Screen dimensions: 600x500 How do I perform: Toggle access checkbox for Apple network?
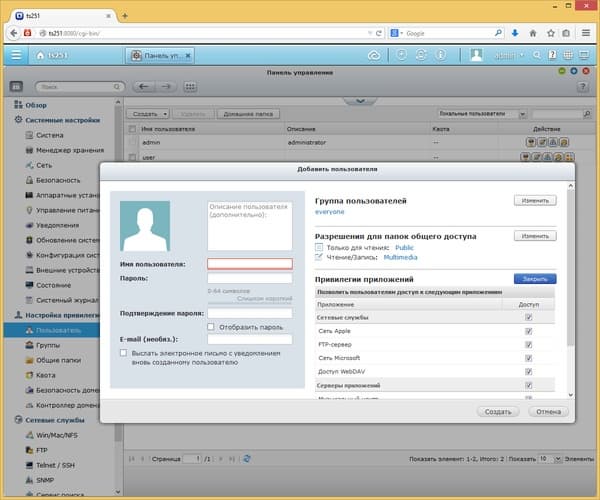point(528,331)
